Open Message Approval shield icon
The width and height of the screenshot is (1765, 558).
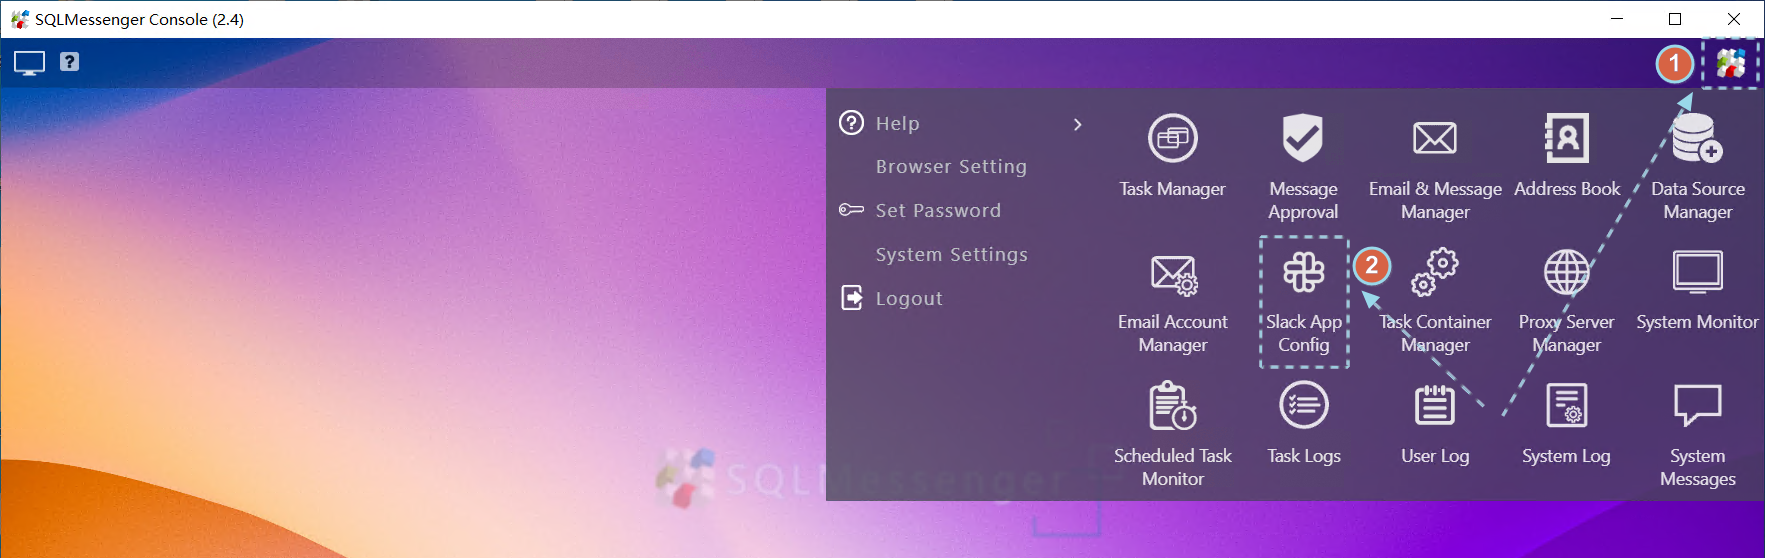1303,138
